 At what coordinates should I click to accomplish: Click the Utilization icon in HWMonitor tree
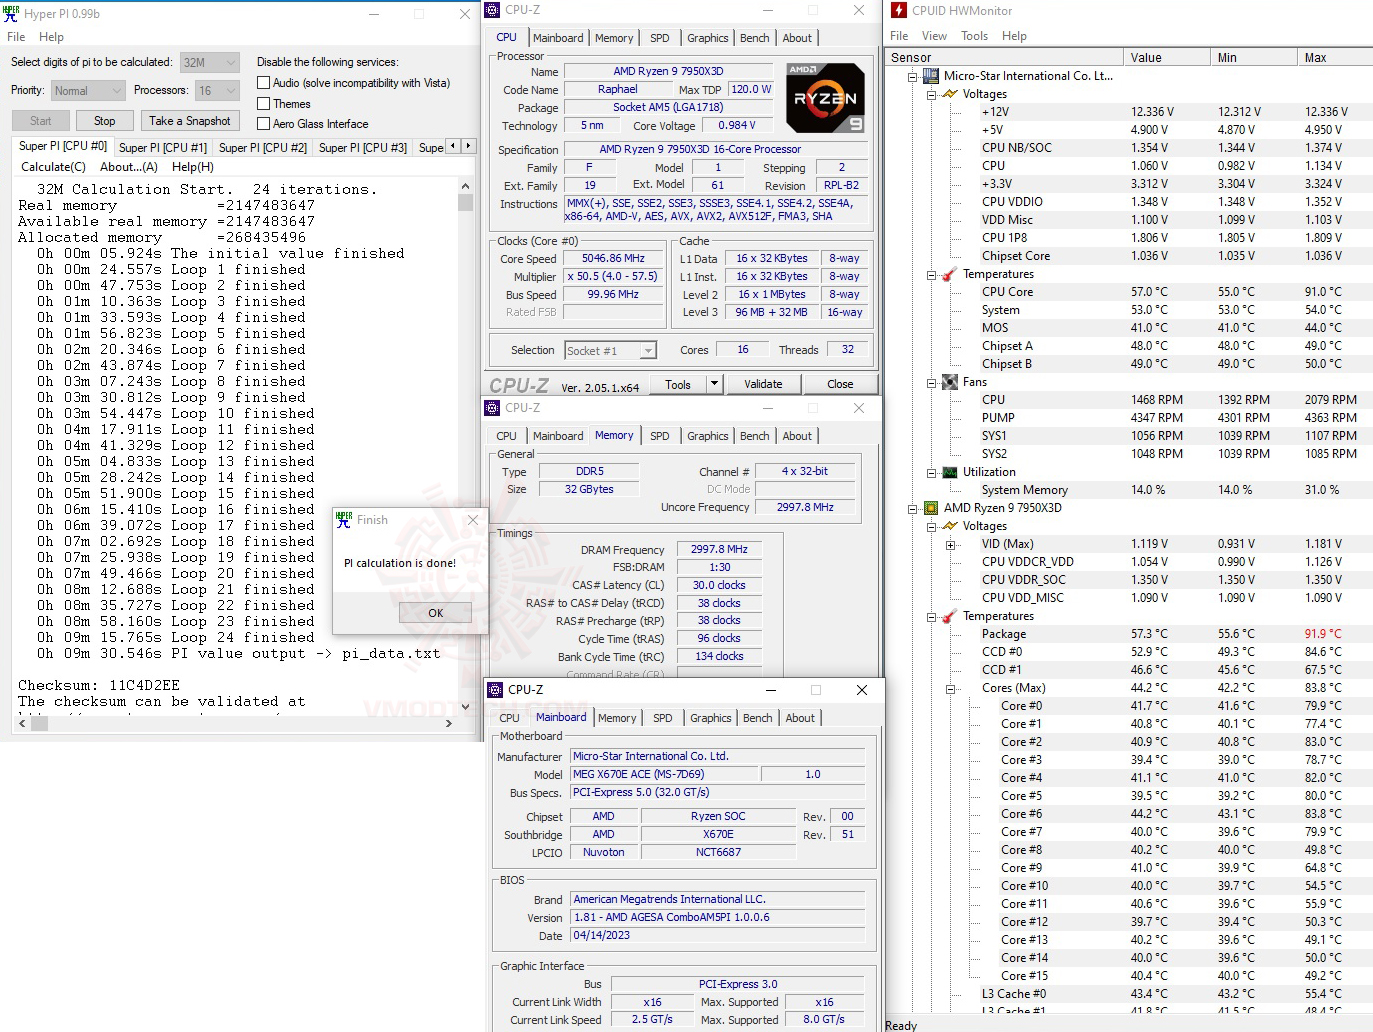click(950, 472)
